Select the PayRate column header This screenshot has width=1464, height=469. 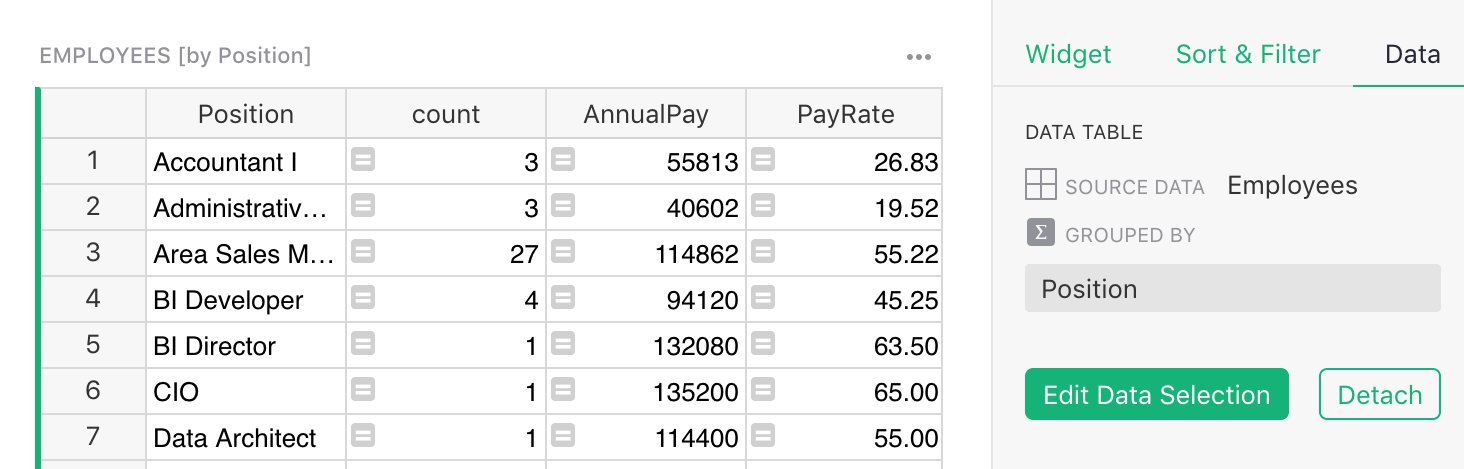click(x=845, y=114)
